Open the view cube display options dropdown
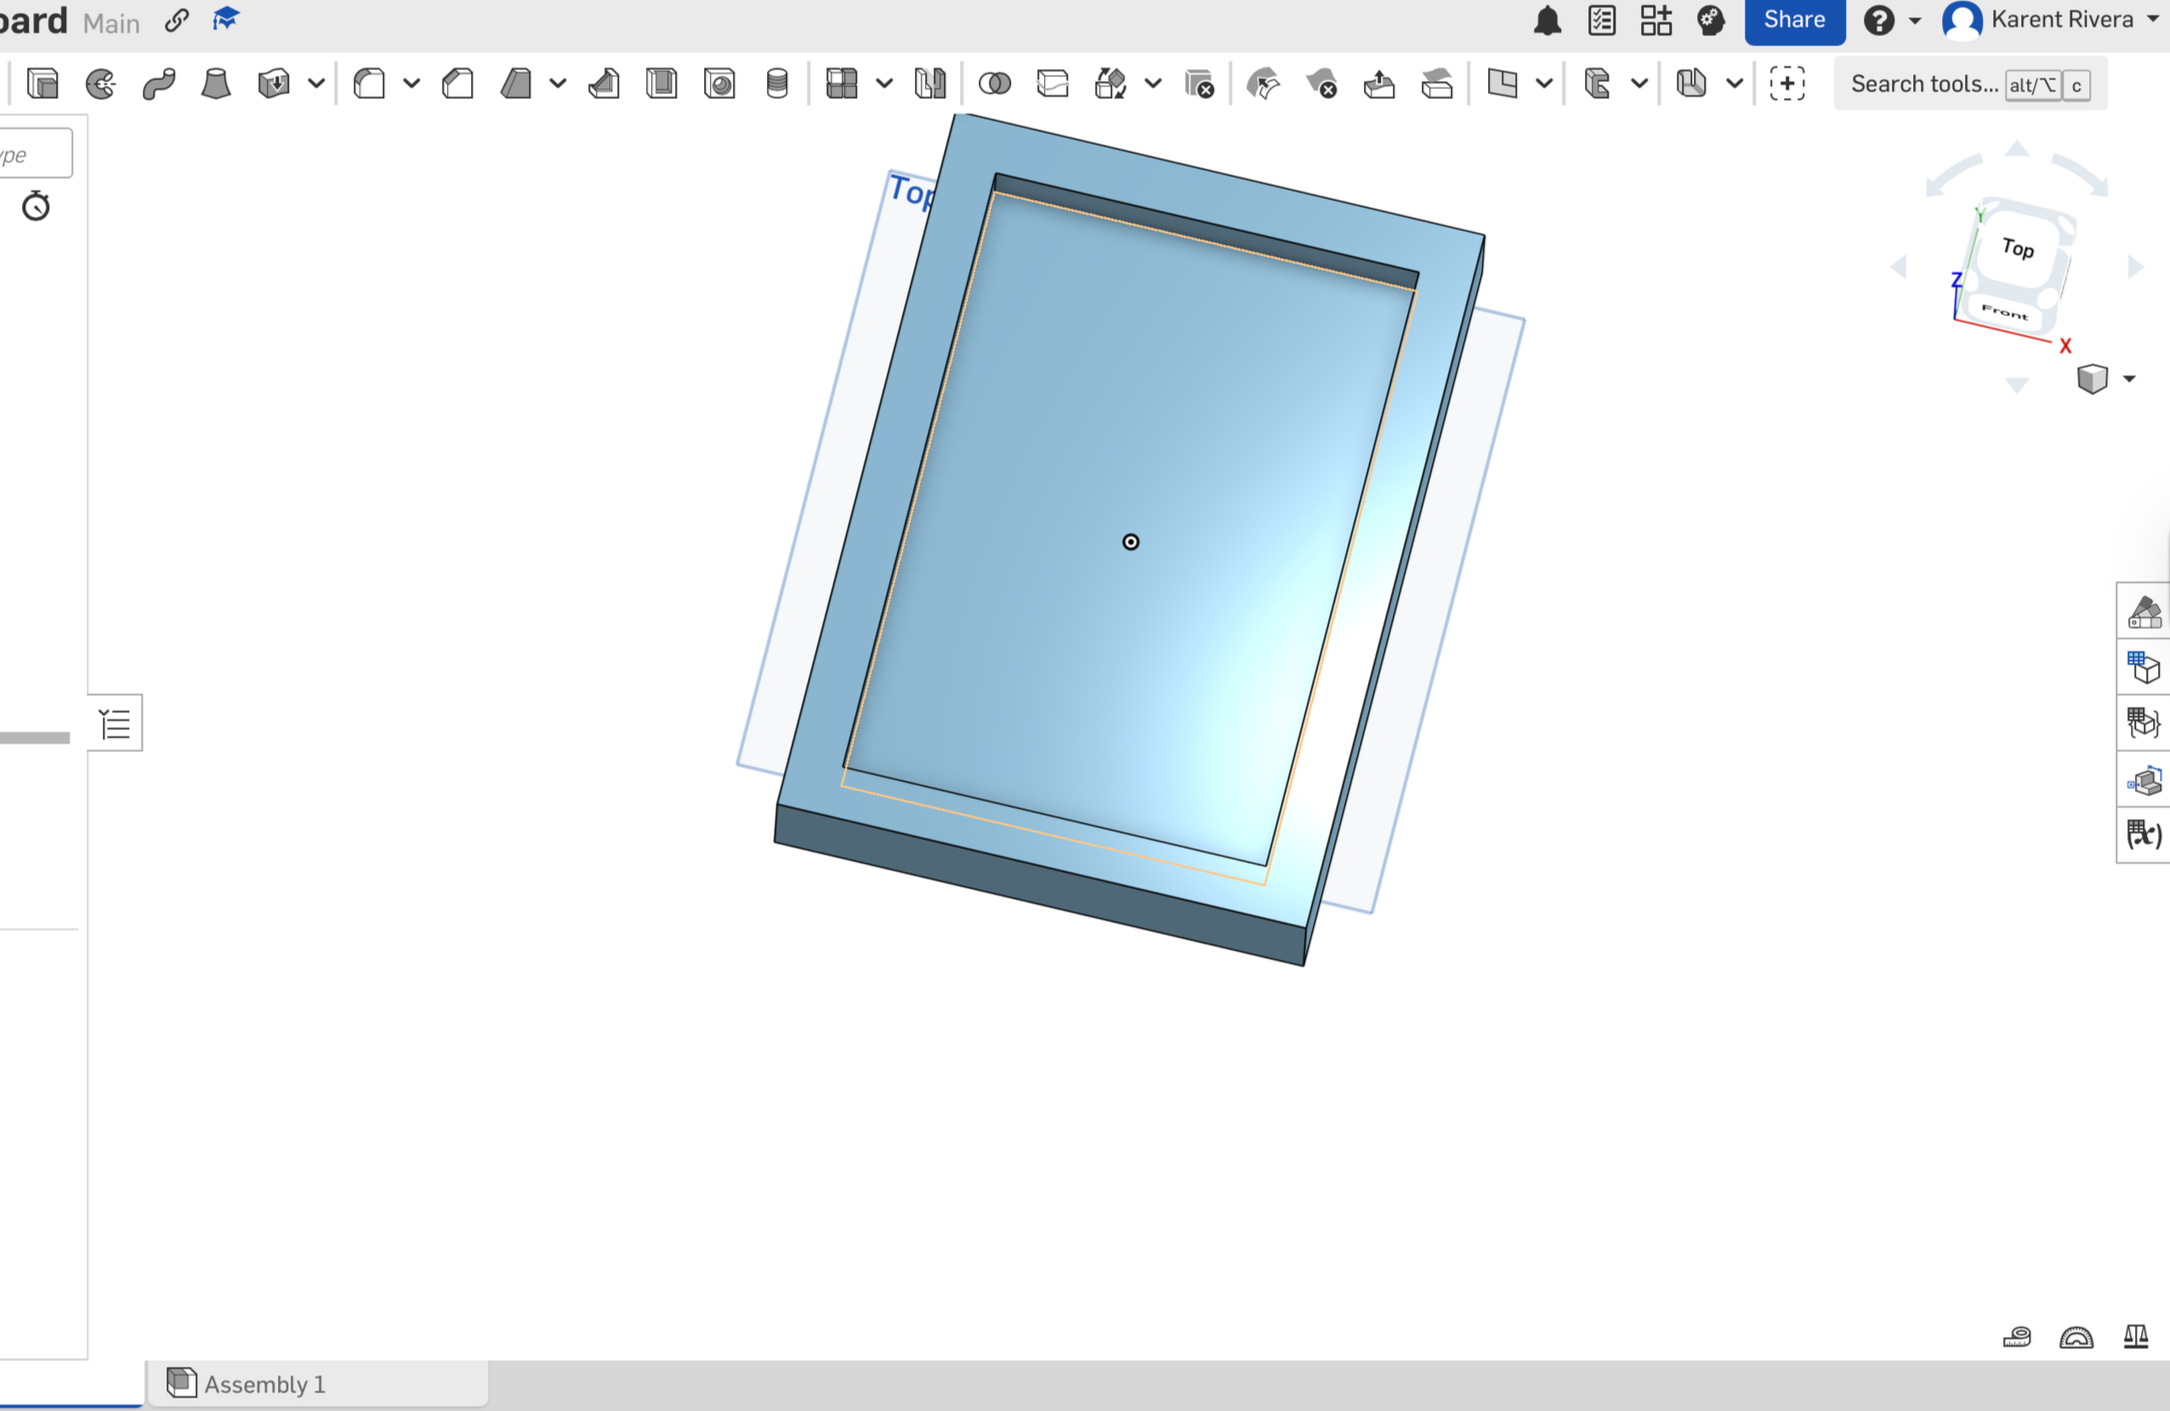The width and height of the screenshot is (2170, 1411). (x=2129, y=379)
